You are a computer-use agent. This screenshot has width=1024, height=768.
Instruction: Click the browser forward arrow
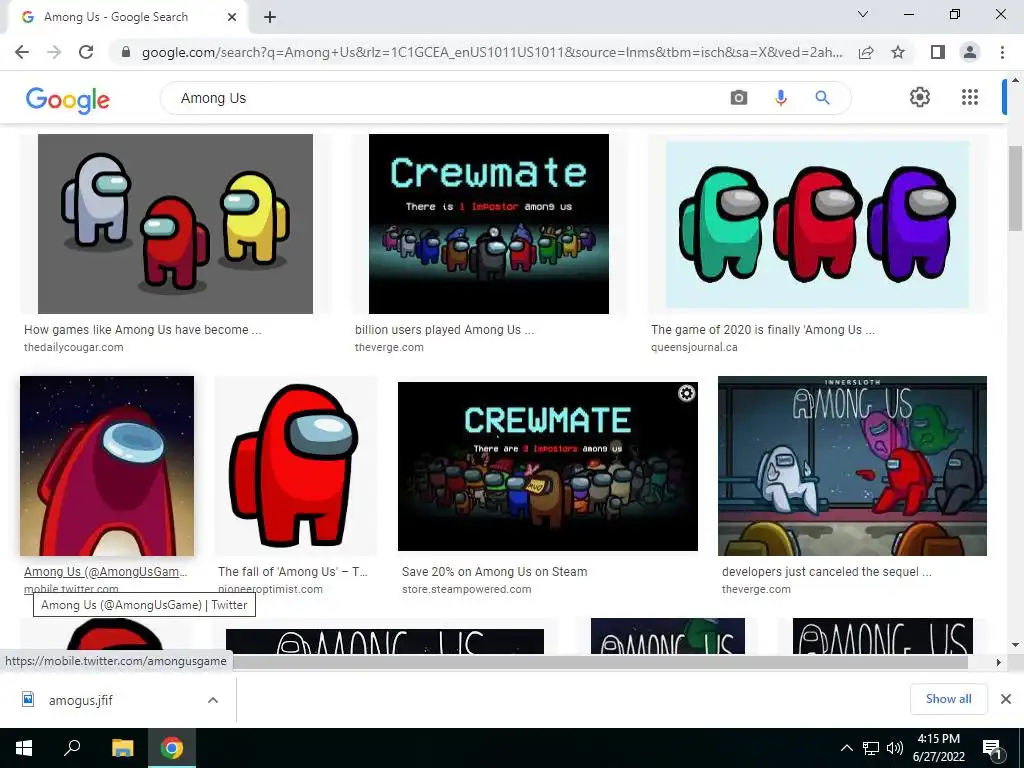(x=54, y=52)
